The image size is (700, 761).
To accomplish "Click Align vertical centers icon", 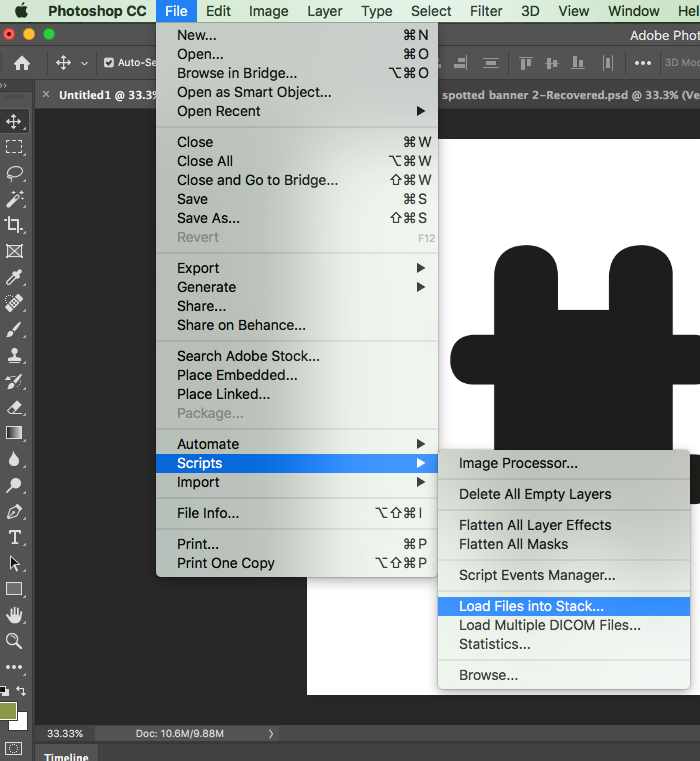I will (x=551, y=63).
